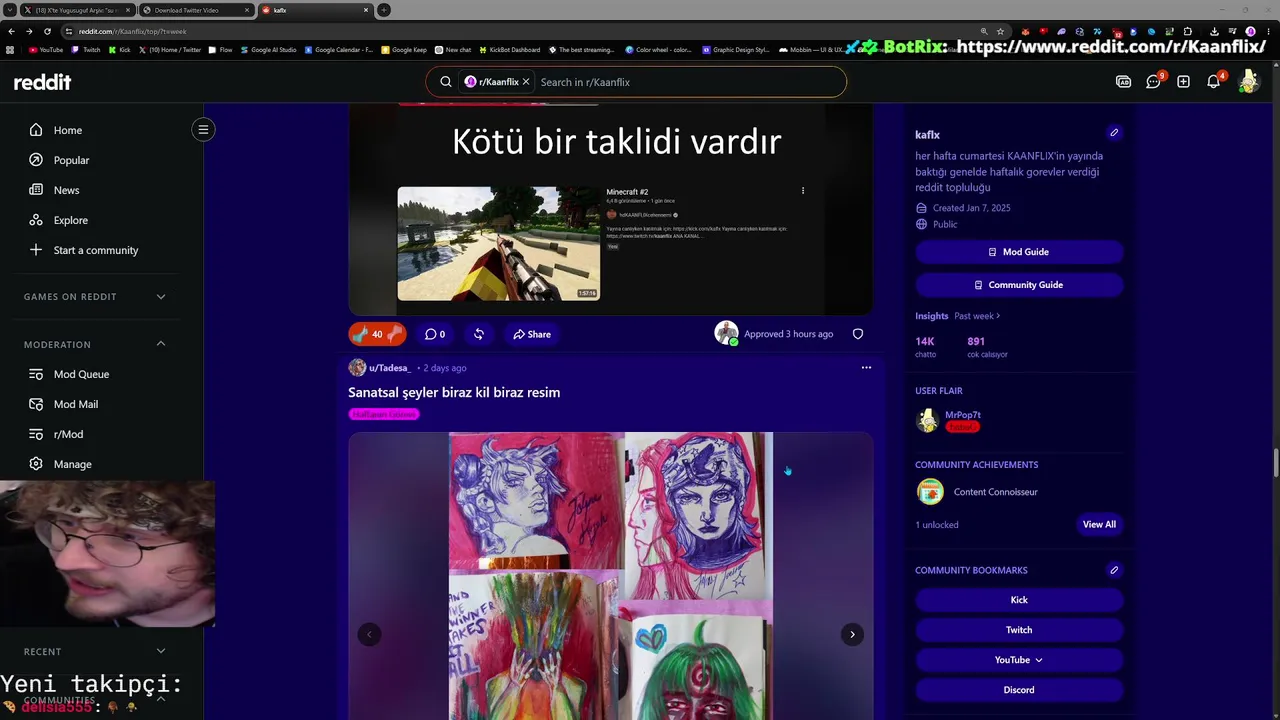Open Tadesa_ post three-dot menu
Viewport: 1280px width, 720px height.
pyautogui.click(x=866, y=368)
